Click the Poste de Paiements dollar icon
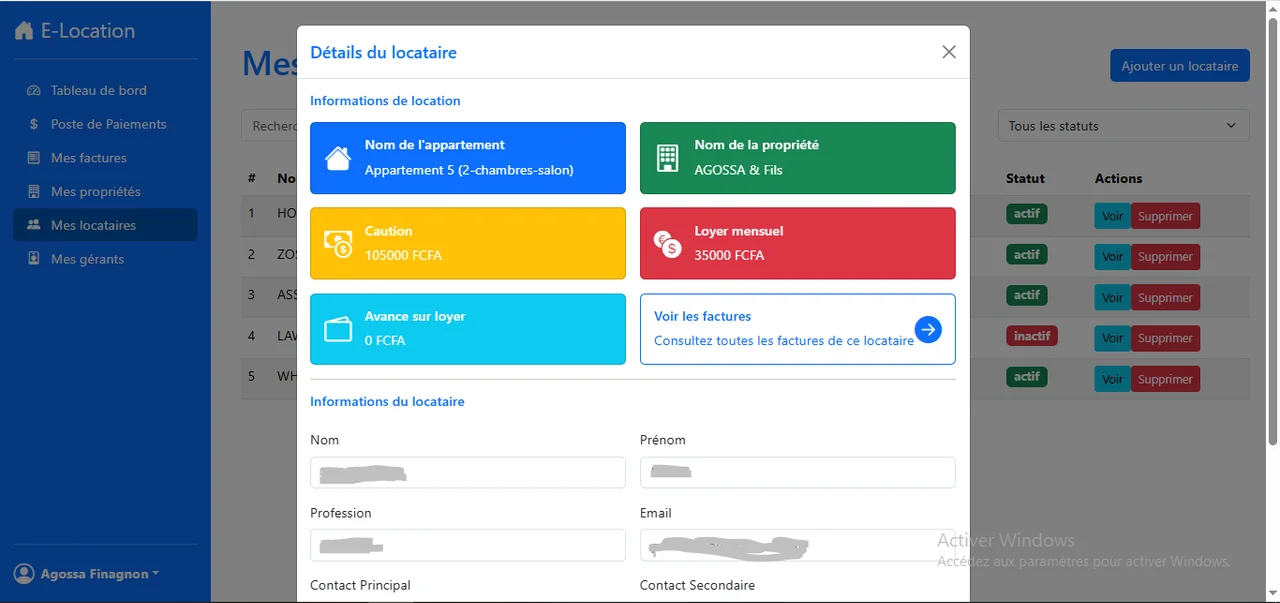Screen dimensions: 1280x603 [x=33, y=124]
